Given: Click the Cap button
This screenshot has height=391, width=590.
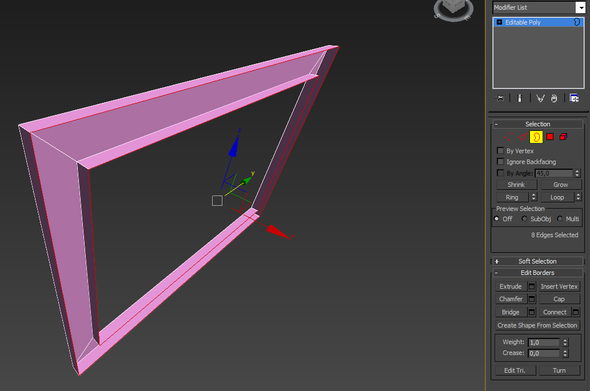Looking at the screenshot, I should [x=559, y=299].
